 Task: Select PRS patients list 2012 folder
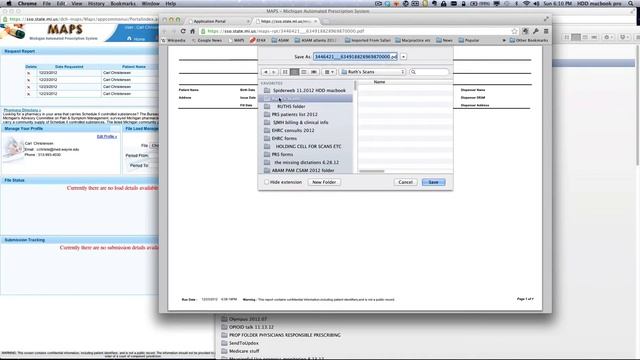click(305, 114)
